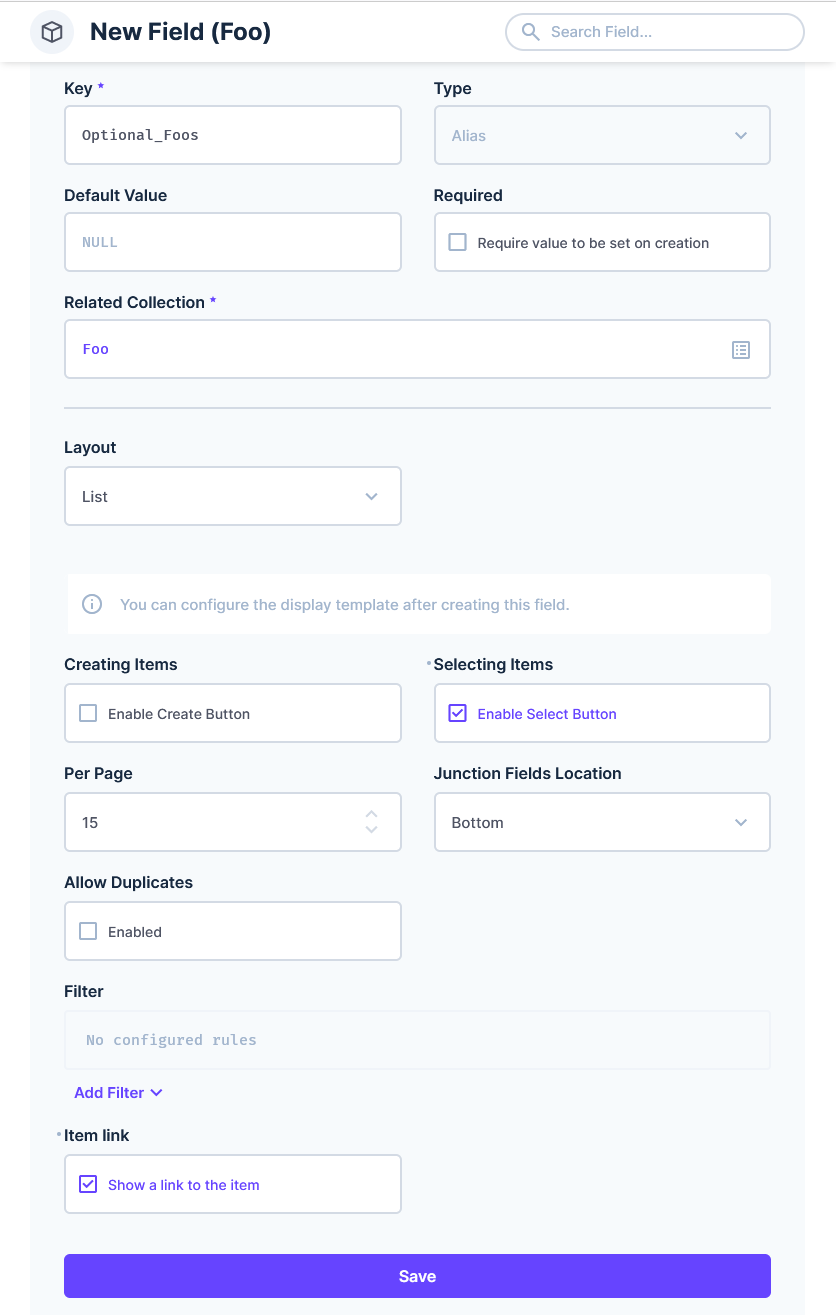The width and height of the screenshot is (836, 1315).
Task: Toggle Require value to be set on creation
Action: point(458,242)
